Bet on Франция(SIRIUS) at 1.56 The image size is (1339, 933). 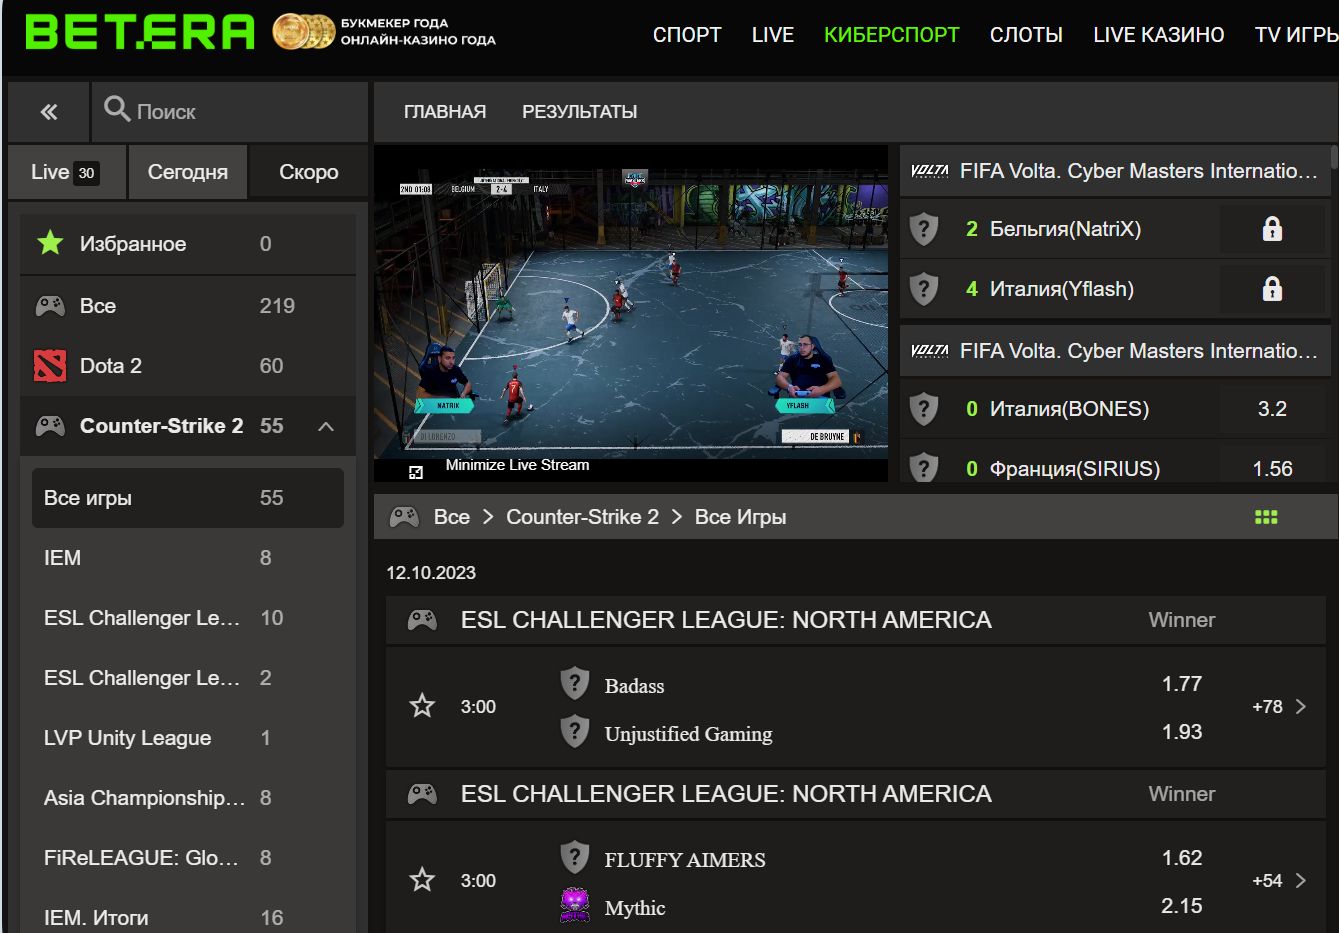tap(1272, 468)
